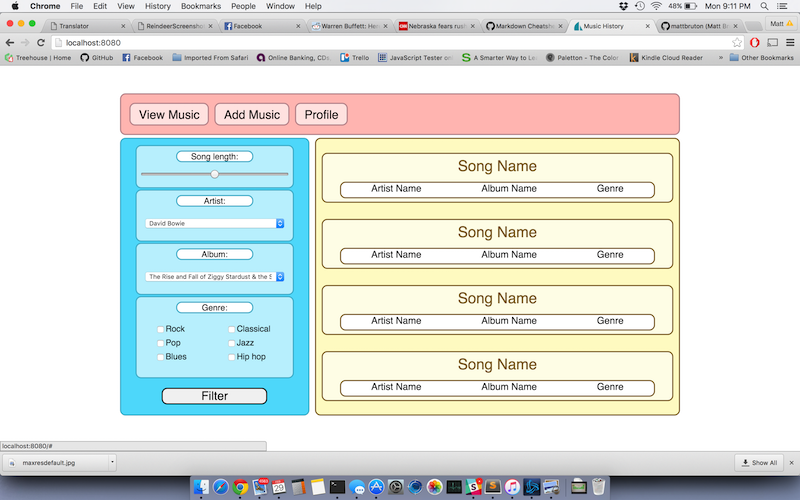Click the View Music button
800x500 pixels.
click(169, 114)
